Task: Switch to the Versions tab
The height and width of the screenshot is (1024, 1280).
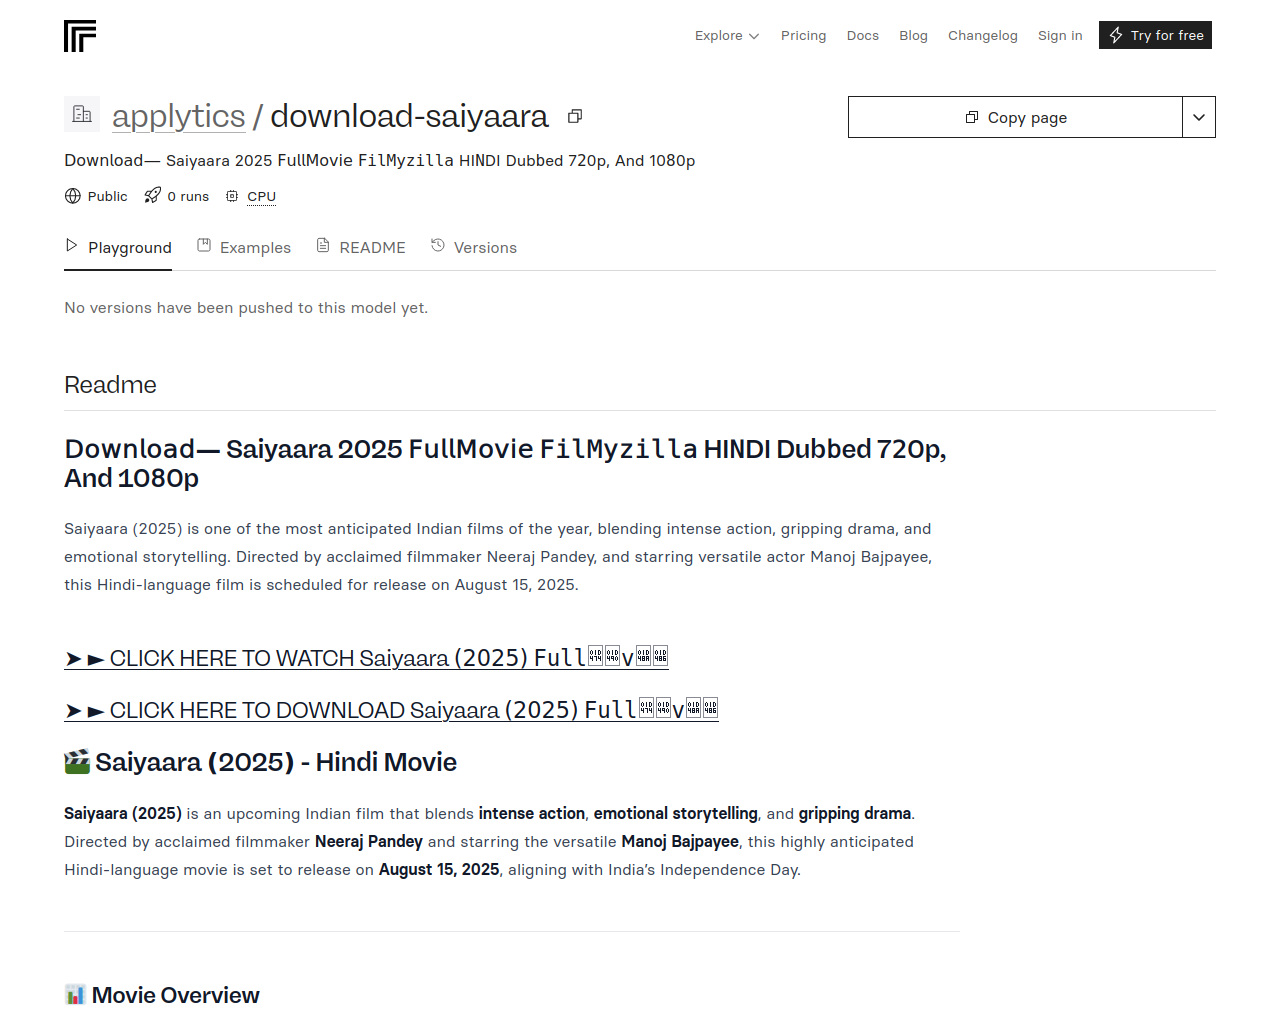Action: pyautogui.click(x=474, y=247)
